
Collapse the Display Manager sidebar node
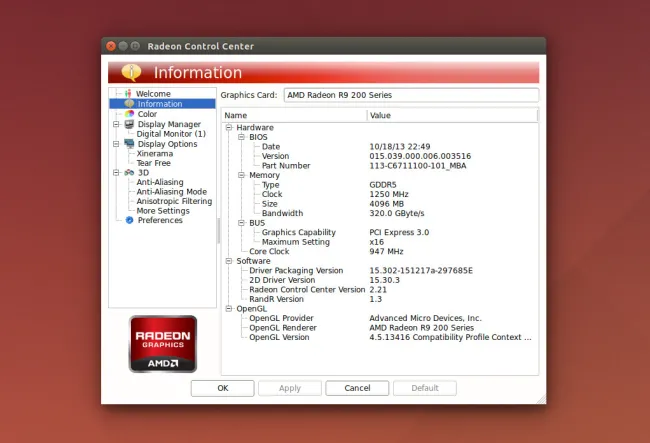[x=116, y=124]
